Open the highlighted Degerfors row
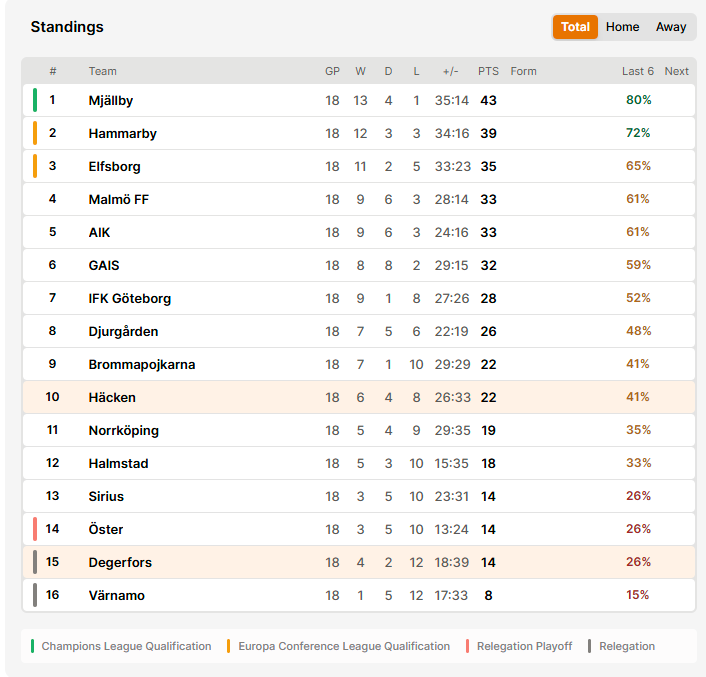The image size is (706, 677). [359, 562]
